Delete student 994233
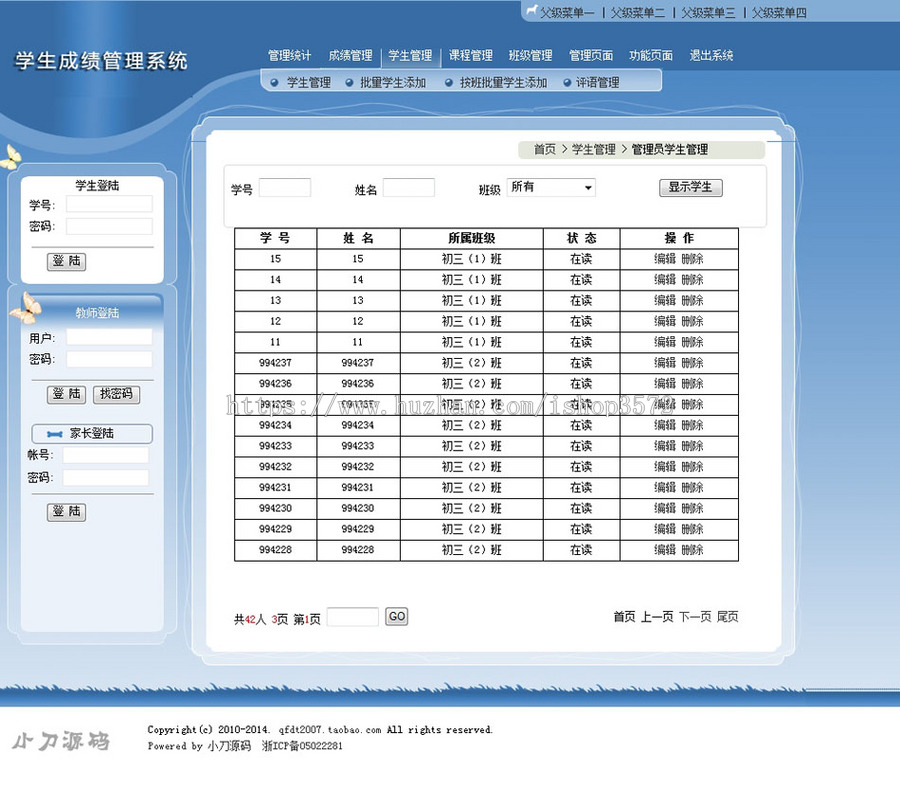Screen dimensions: 900x806 tap(692, 446)
